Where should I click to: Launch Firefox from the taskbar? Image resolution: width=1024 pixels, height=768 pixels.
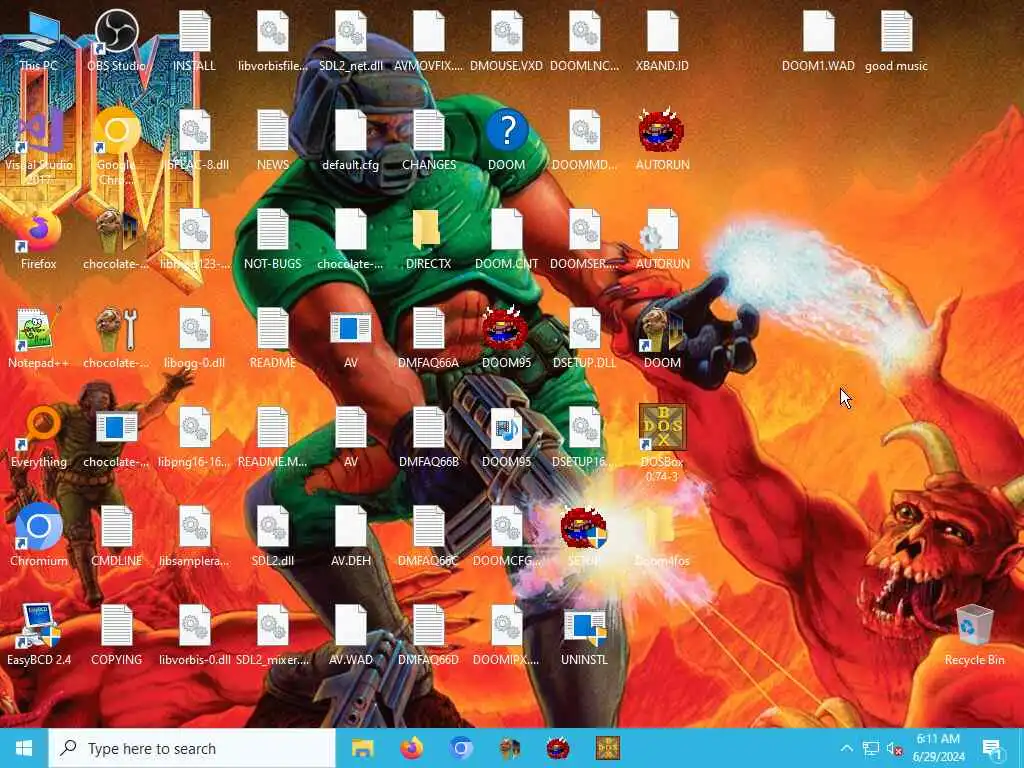[x=411, y=748]
